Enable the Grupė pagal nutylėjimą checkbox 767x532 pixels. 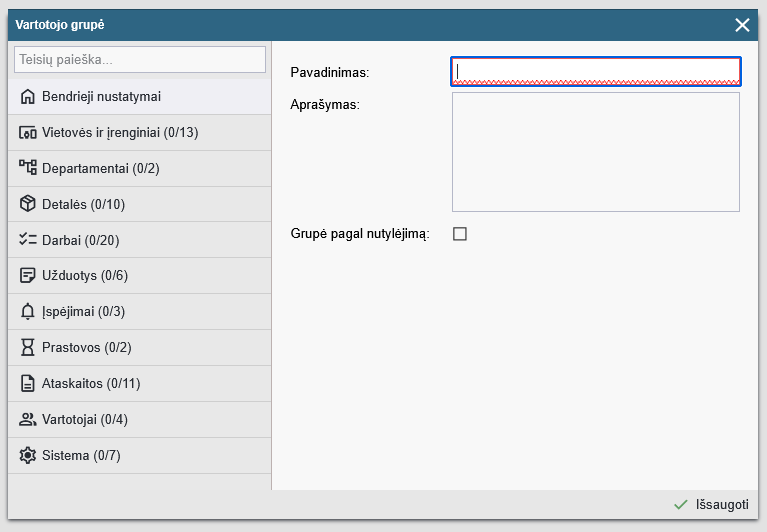(460, 234)
